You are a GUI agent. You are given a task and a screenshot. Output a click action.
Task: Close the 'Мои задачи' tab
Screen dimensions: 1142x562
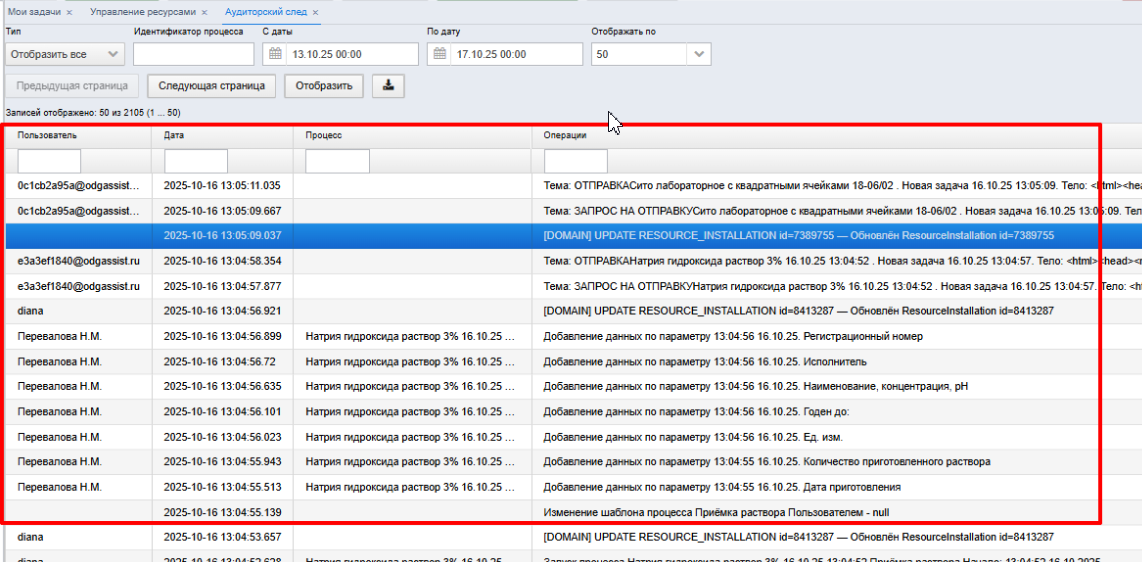[x=68, y=12]
